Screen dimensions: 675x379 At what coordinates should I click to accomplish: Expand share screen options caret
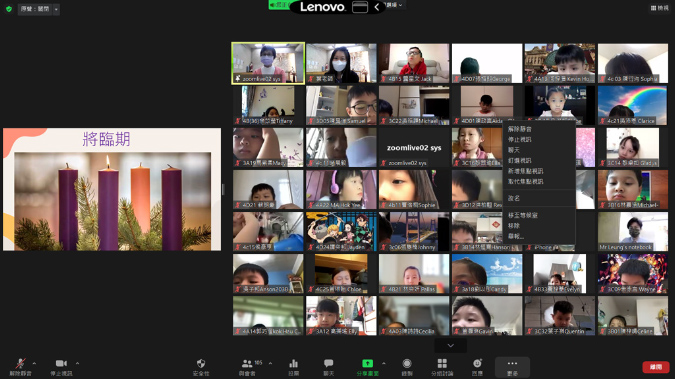point(384,363)
